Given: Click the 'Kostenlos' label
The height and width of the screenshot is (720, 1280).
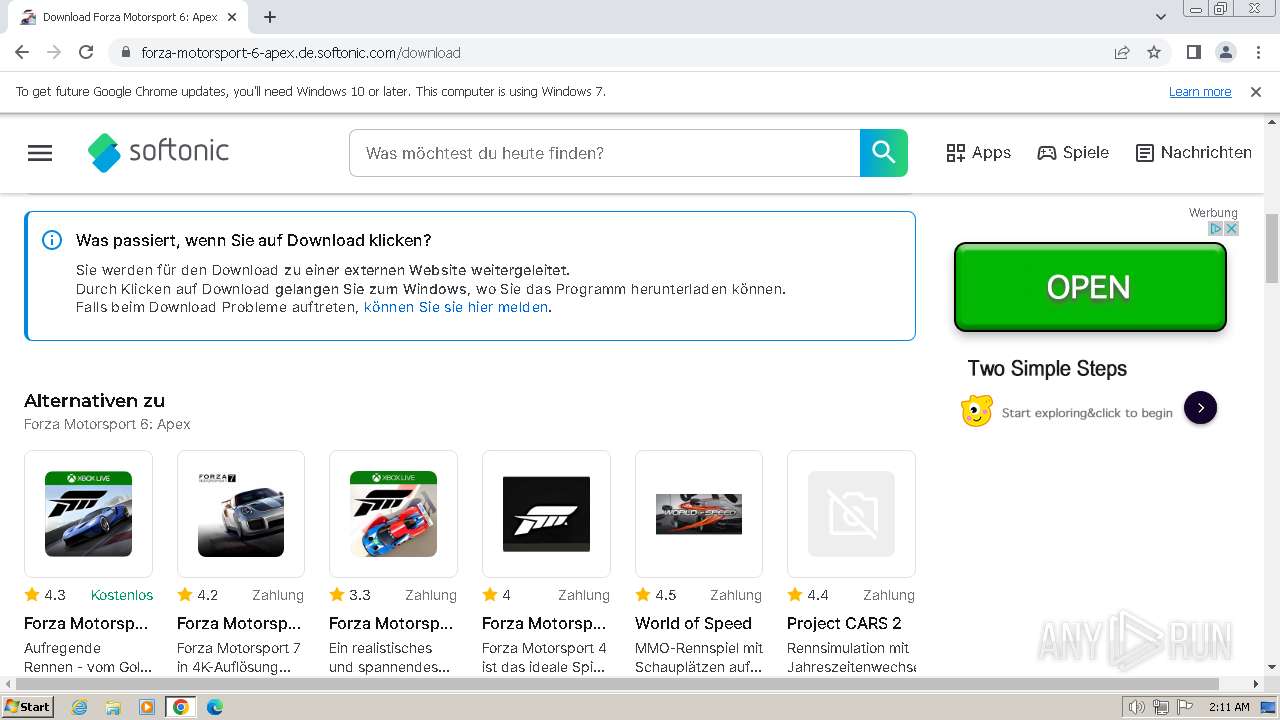Looking at the screenshot, I should tap(122, 595).
